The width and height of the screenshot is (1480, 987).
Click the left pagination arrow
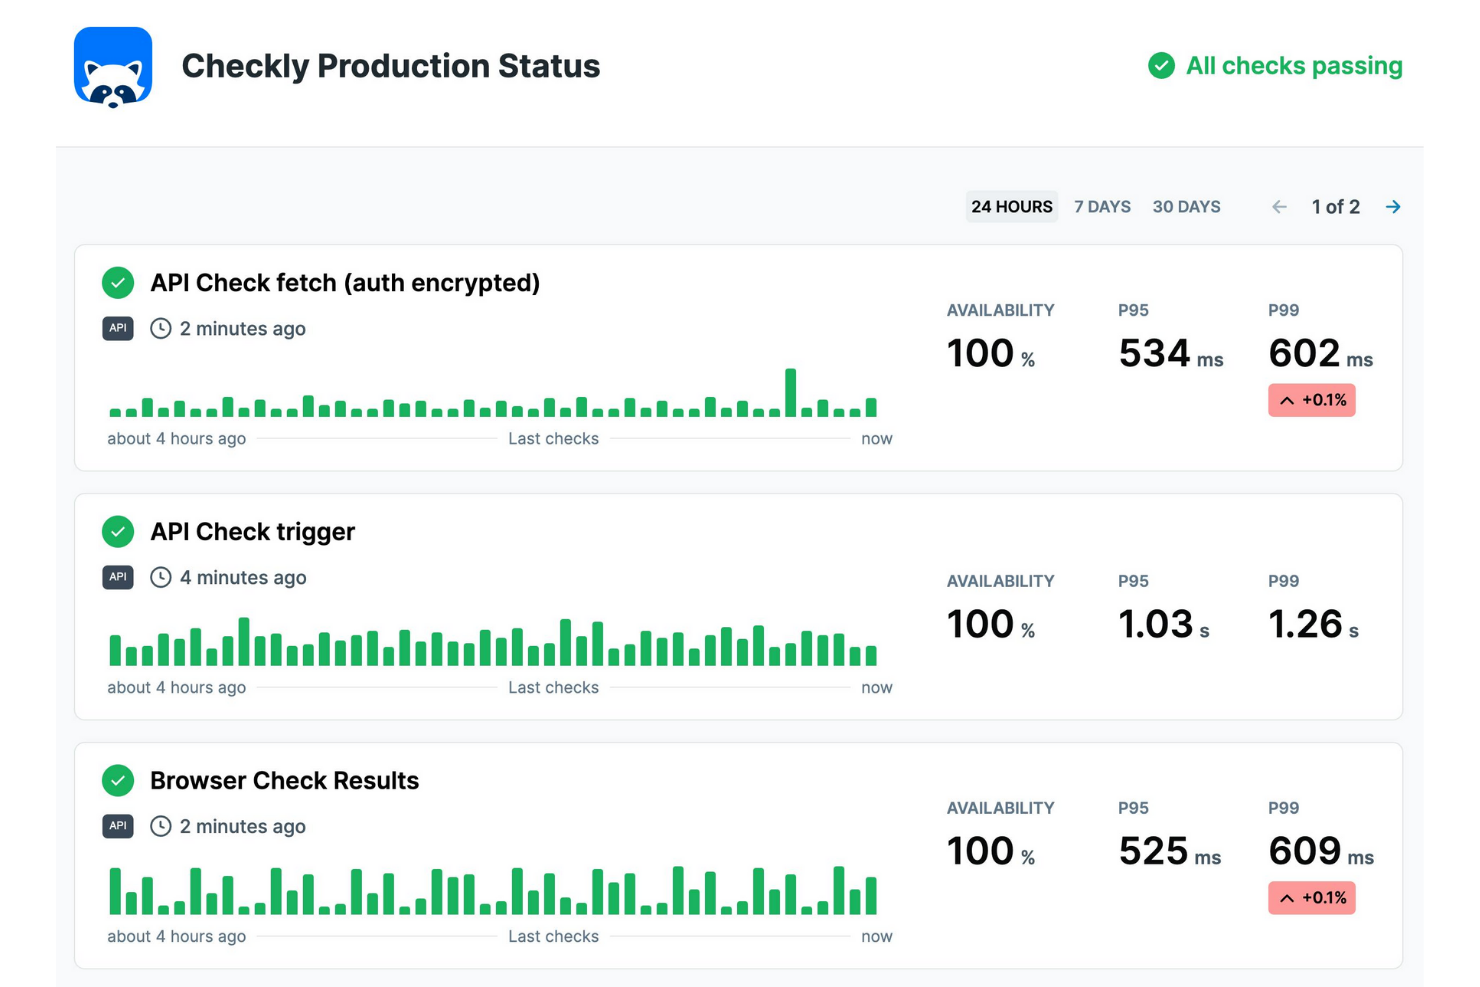coord(1279,207)
